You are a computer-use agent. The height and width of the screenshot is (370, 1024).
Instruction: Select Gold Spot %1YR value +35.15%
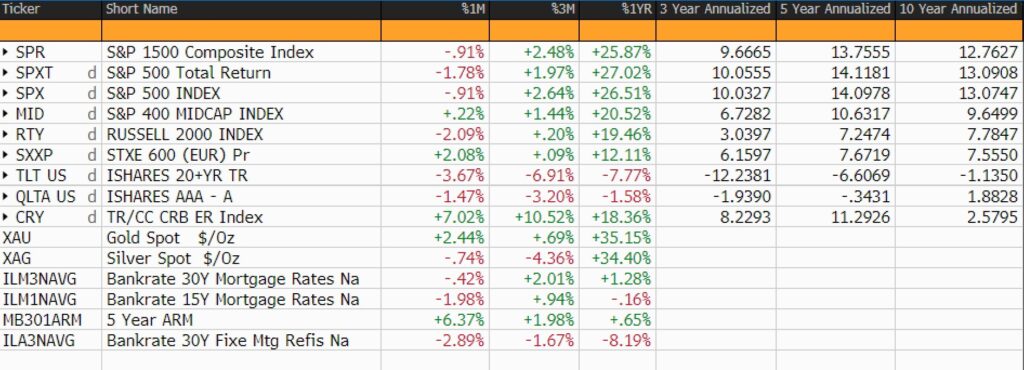coord(620,238)
